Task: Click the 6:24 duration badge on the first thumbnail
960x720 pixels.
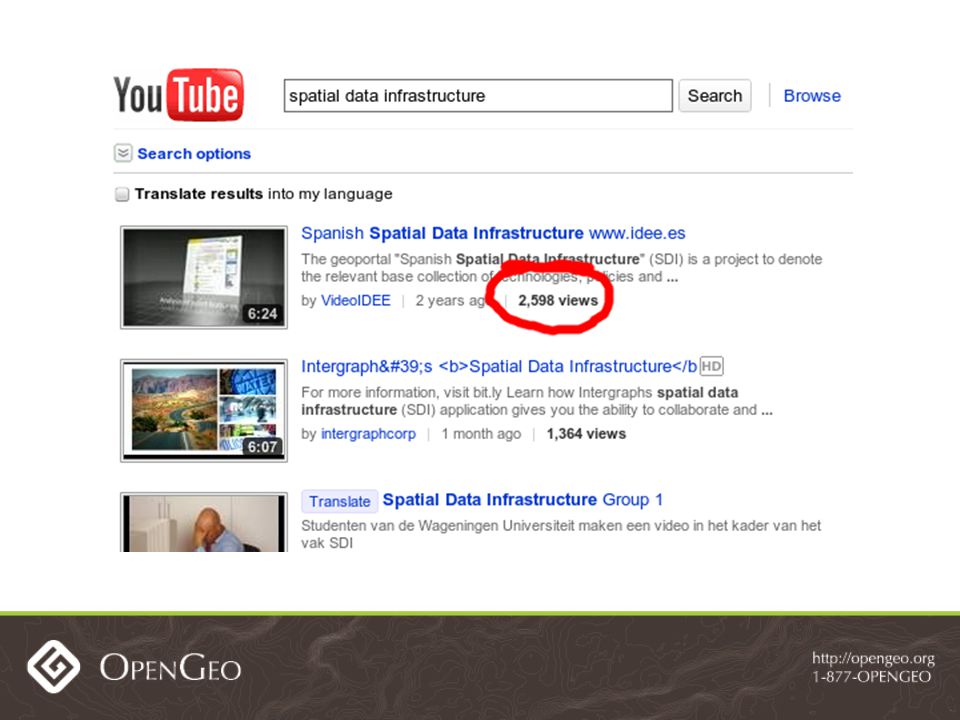Action: pos(263,314)
